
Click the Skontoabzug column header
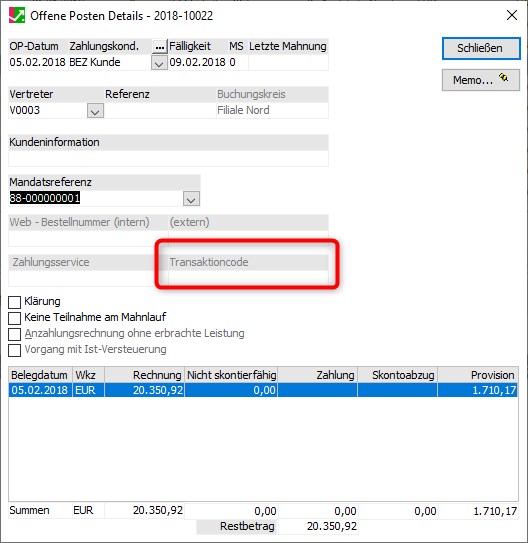point(397,375)
